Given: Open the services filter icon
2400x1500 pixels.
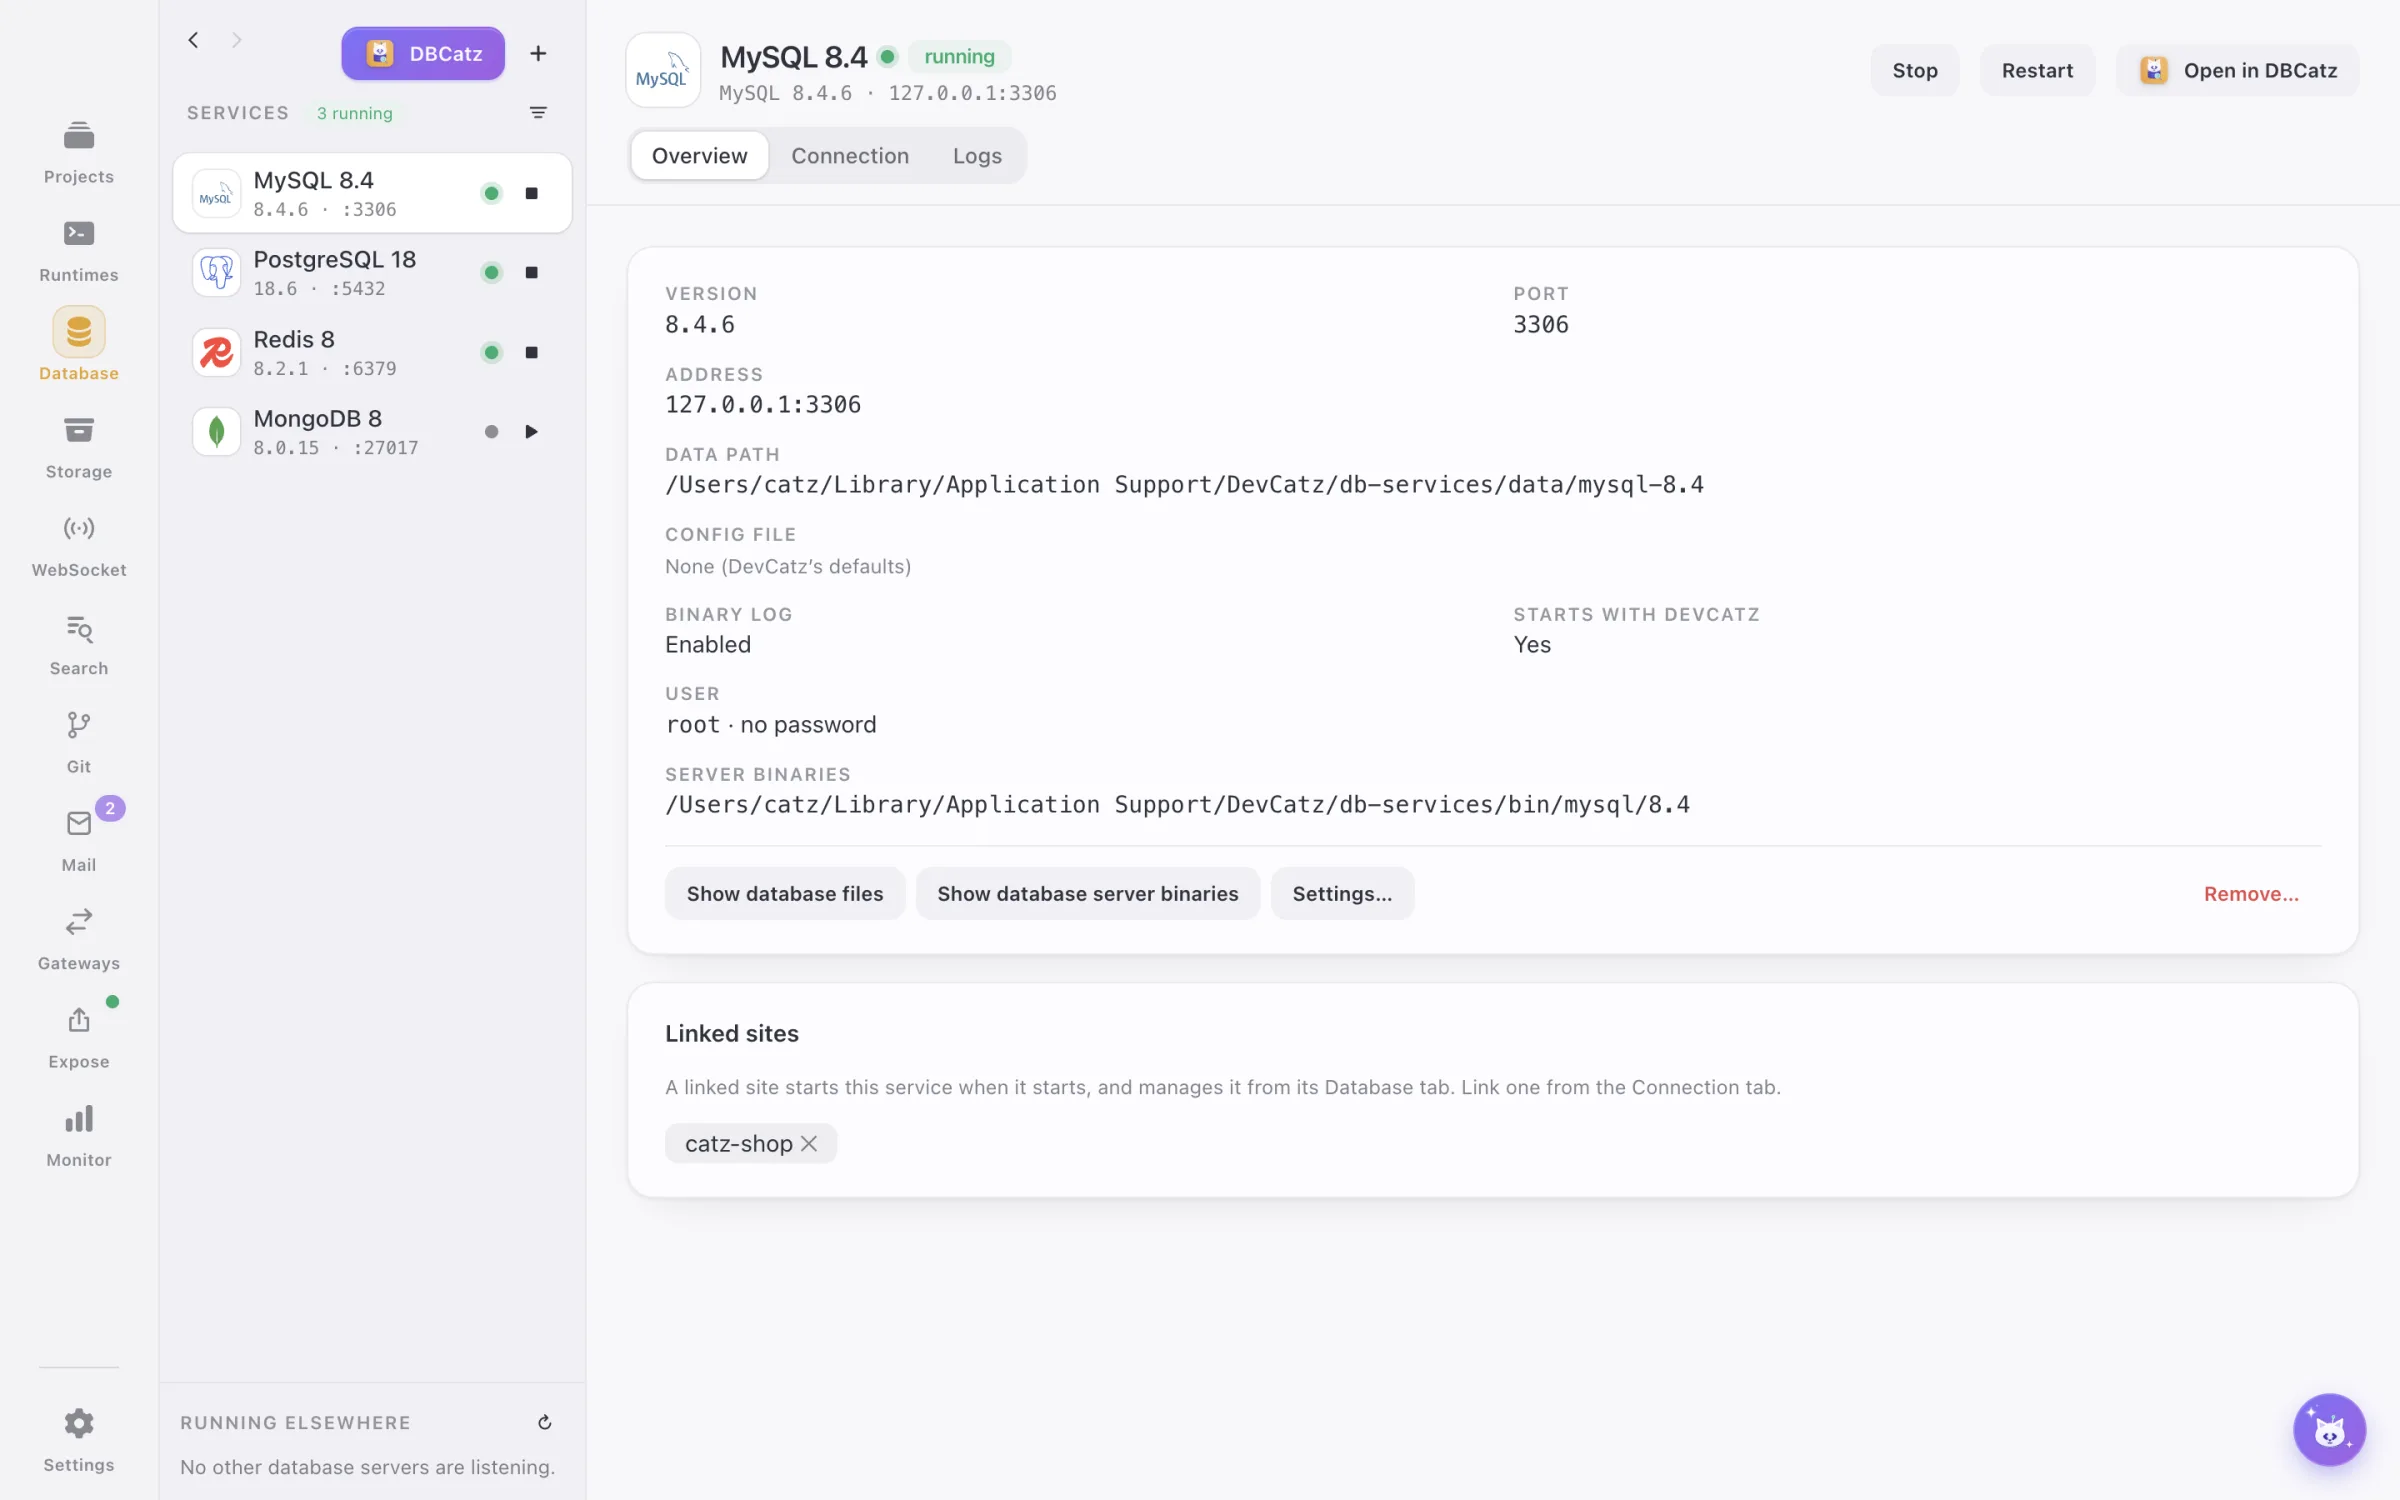Looking at the screenshot, I should point(538,113).
